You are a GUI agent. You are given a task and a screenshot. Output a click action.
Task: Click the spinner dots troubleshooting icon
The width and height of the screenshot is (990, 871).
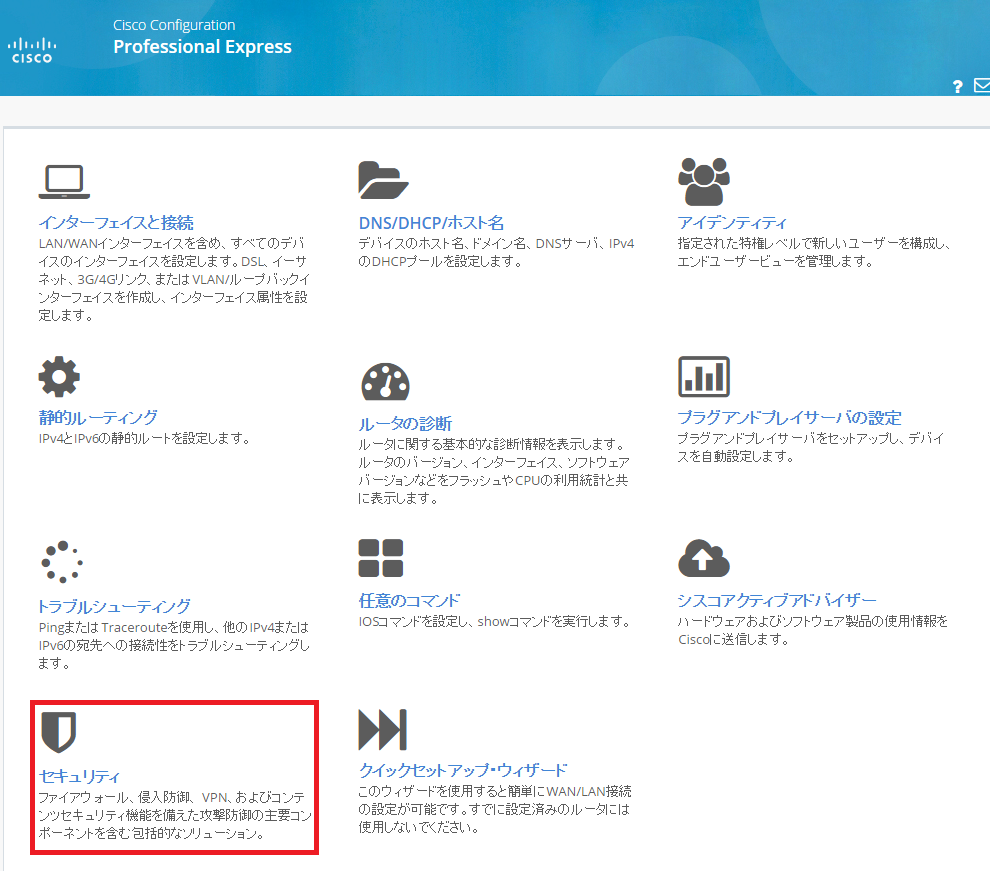click(x=62, y=561)
